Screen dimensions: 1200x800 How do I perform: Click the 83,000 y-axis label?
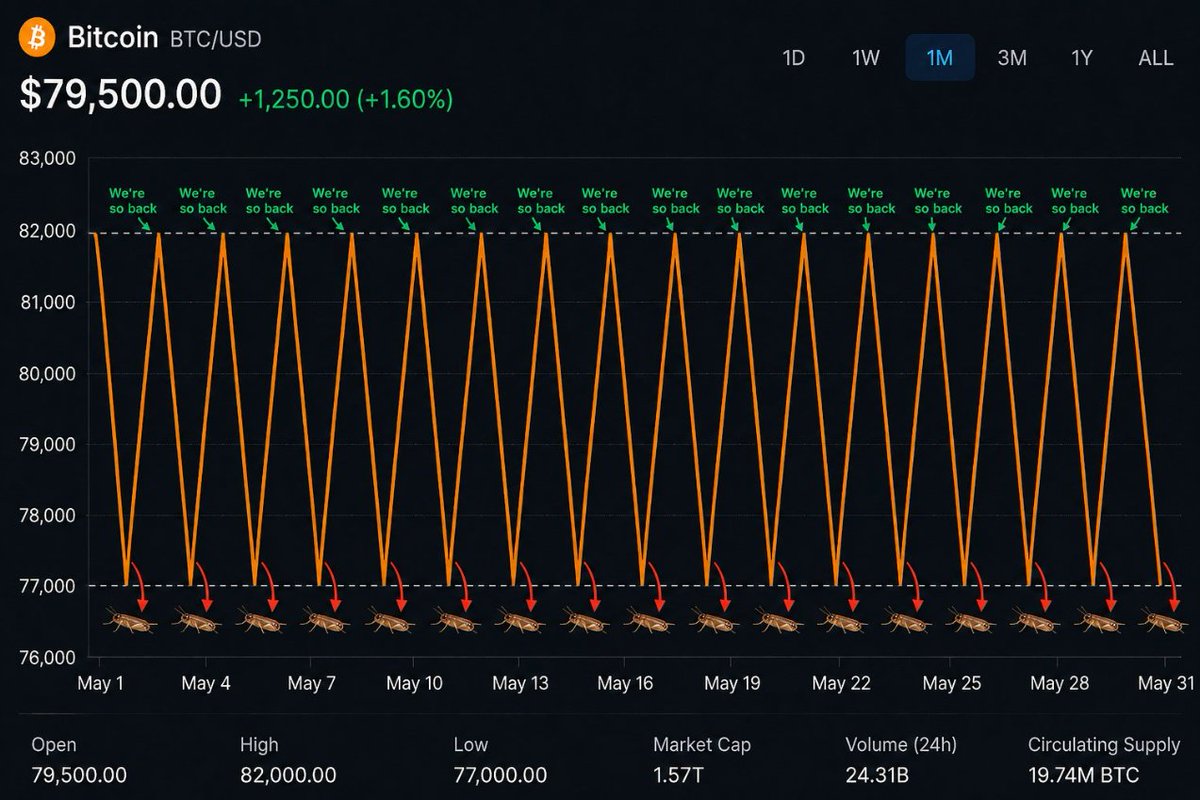49,158
